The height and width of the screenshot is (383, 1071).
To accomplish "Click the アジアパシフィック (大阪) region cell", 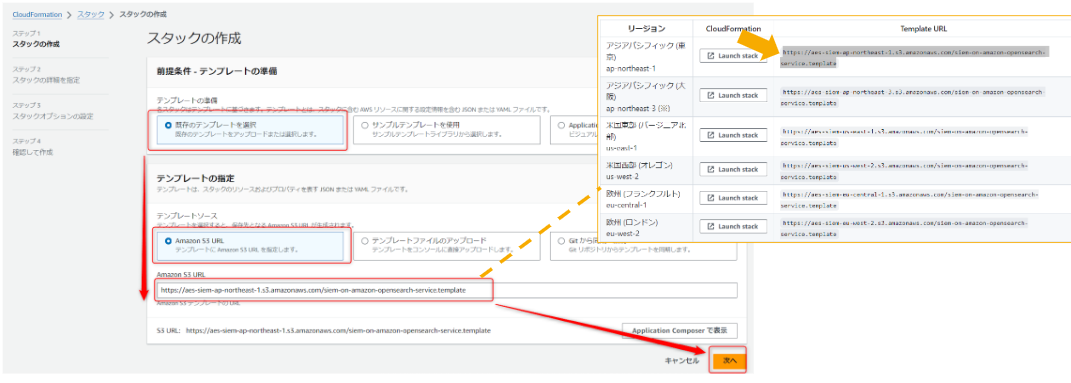I will point(645,96).
